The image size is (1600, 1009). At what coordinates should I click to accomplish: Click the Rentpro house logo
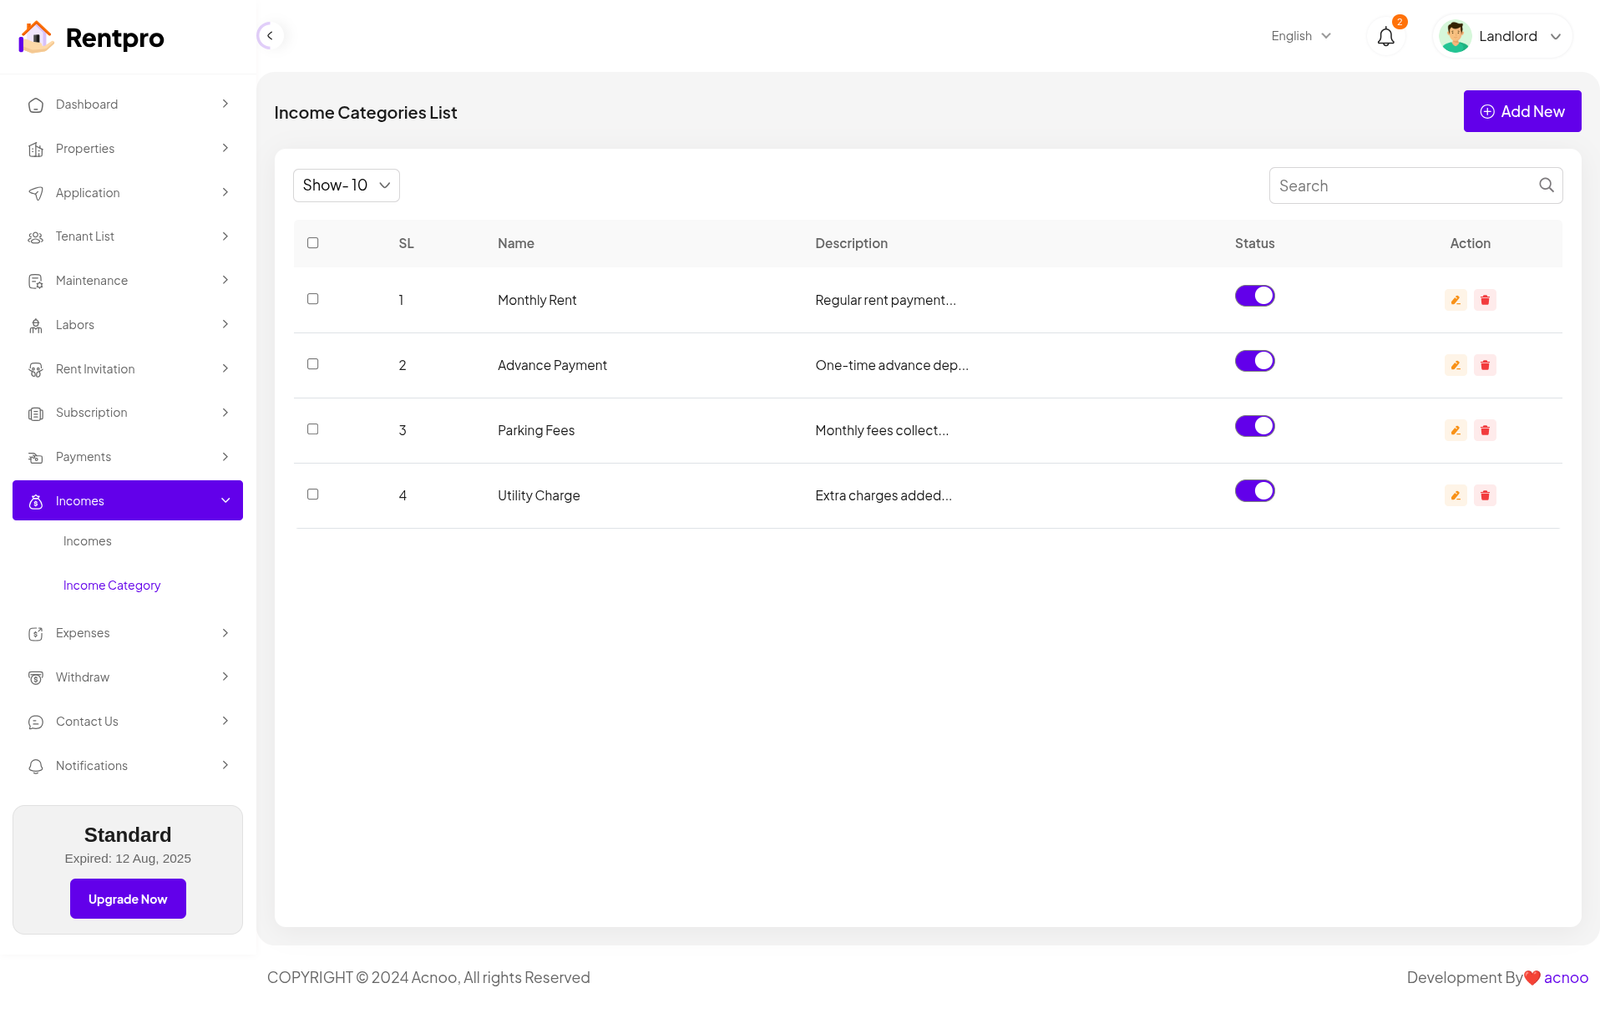(36, 37)
